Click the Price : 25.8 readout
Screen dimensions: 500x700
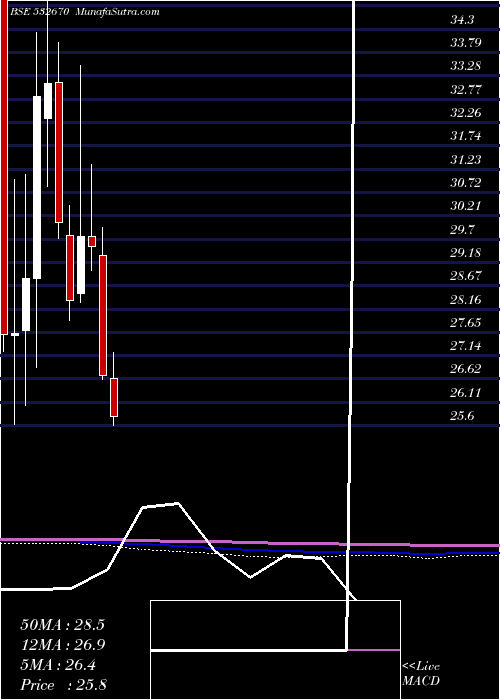(64, 685)
